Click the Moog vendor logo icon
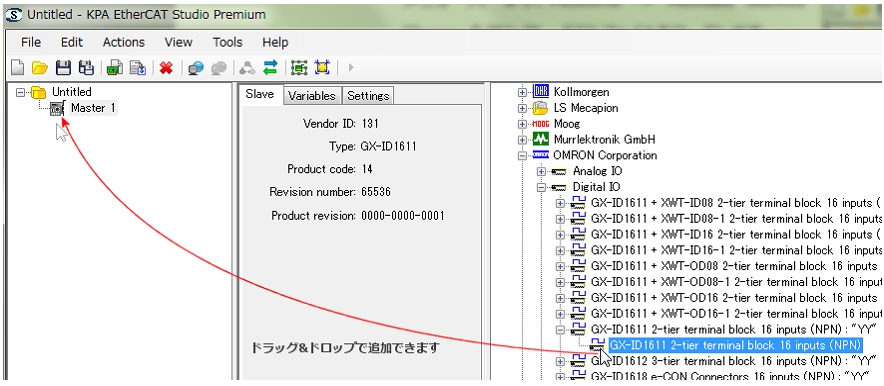The image size is (884, 386). pyautogui.click(x=540, y=123)
